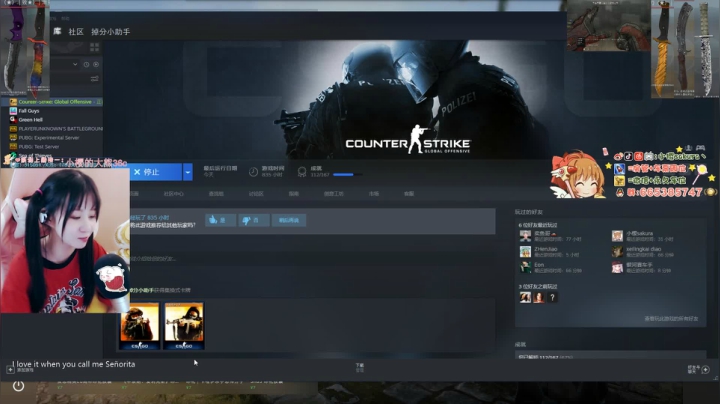Viewport: 720px width, 404px height.
Task: Click first avatar under previously played friends
Action: coord(525,297)
